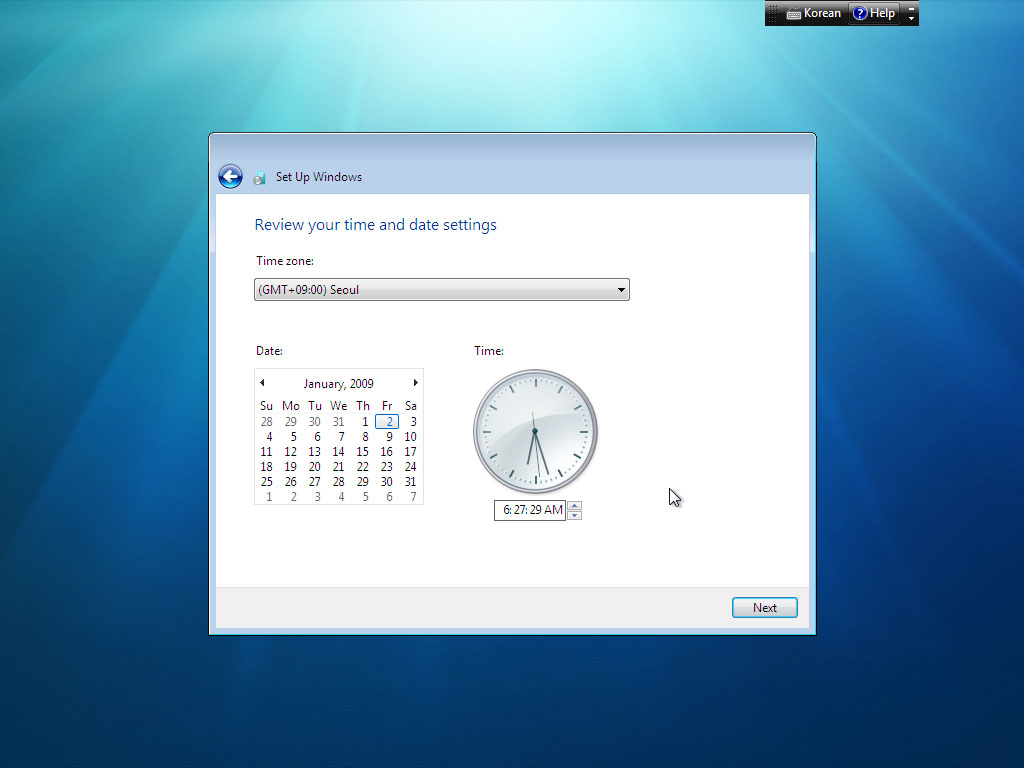Go to previous month in calendar
The height and width of the screenshot is (768, 1024).
point(263,383)
